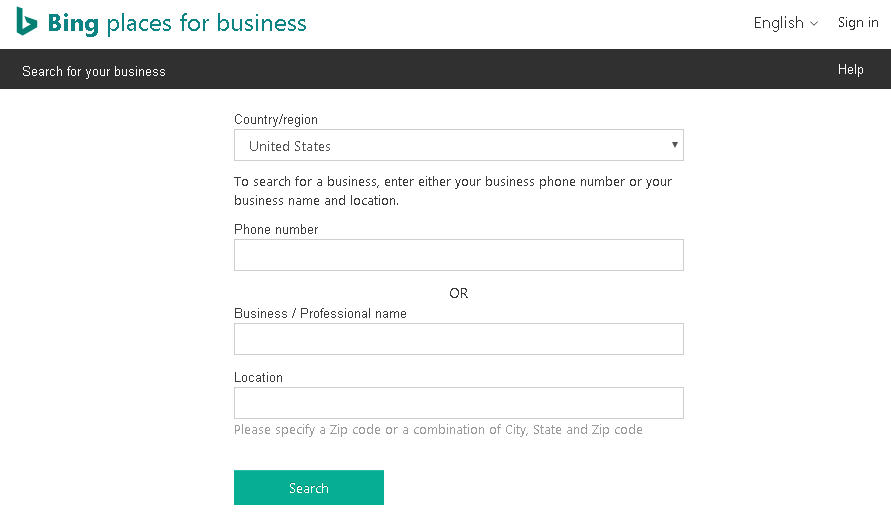Click the "OR" separator text
Viewport: 891px width, 520px height.
(x=458, y=294)
